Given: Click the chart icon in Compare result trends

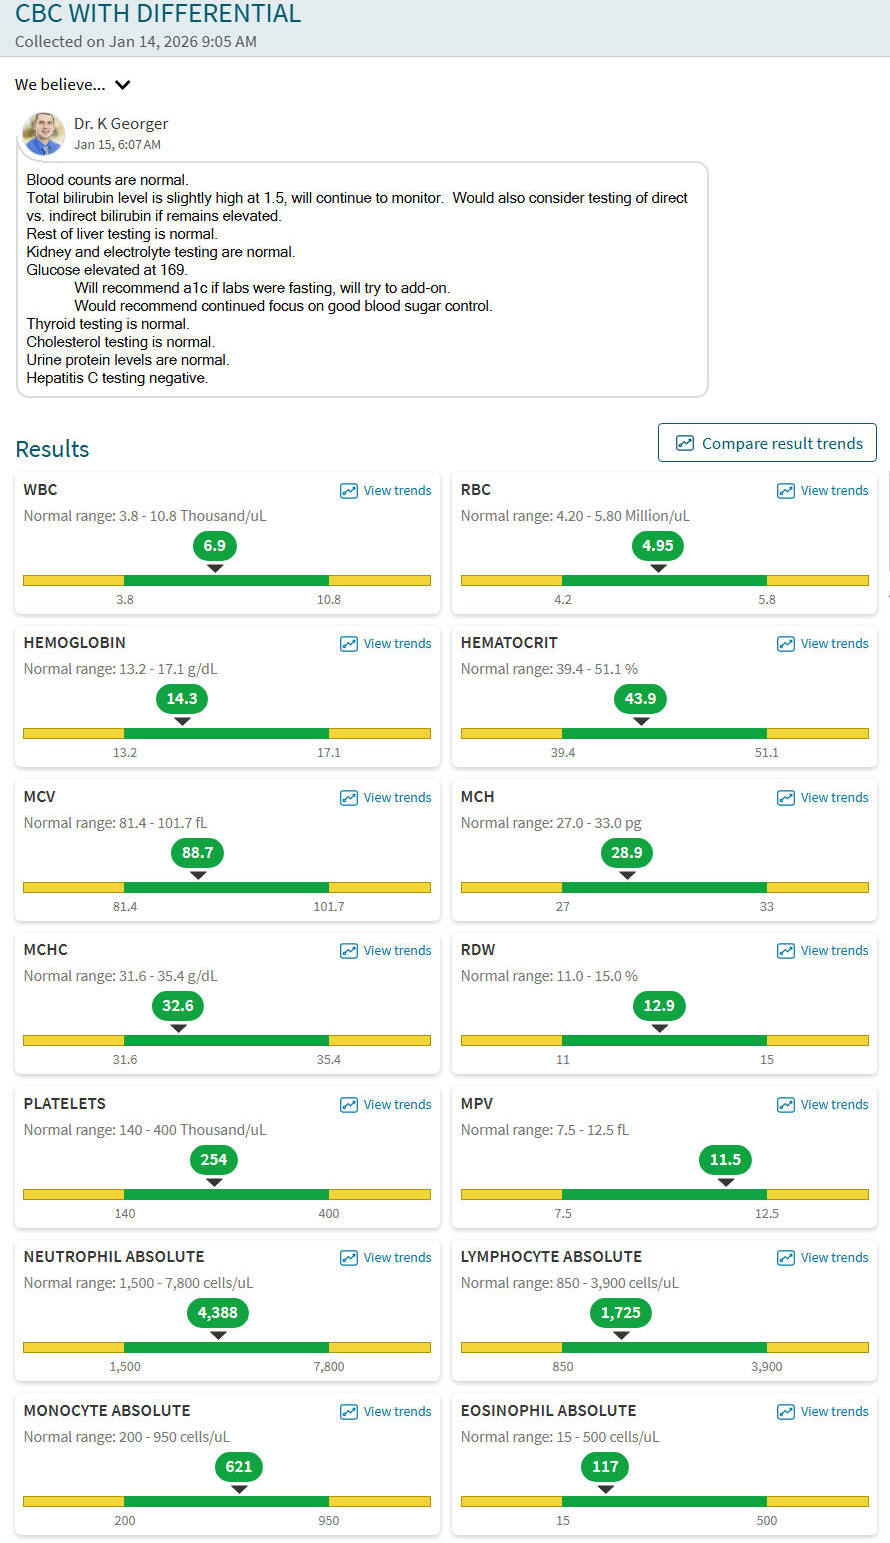Looking at the screenshot, I should (x=685, y=443).
